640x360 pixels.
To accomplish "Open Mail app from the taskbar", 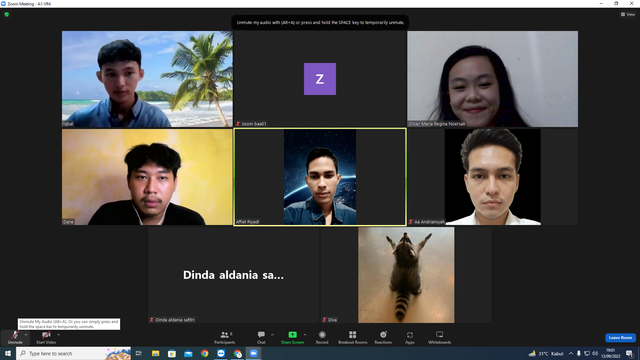I will (x=188, y=353).
